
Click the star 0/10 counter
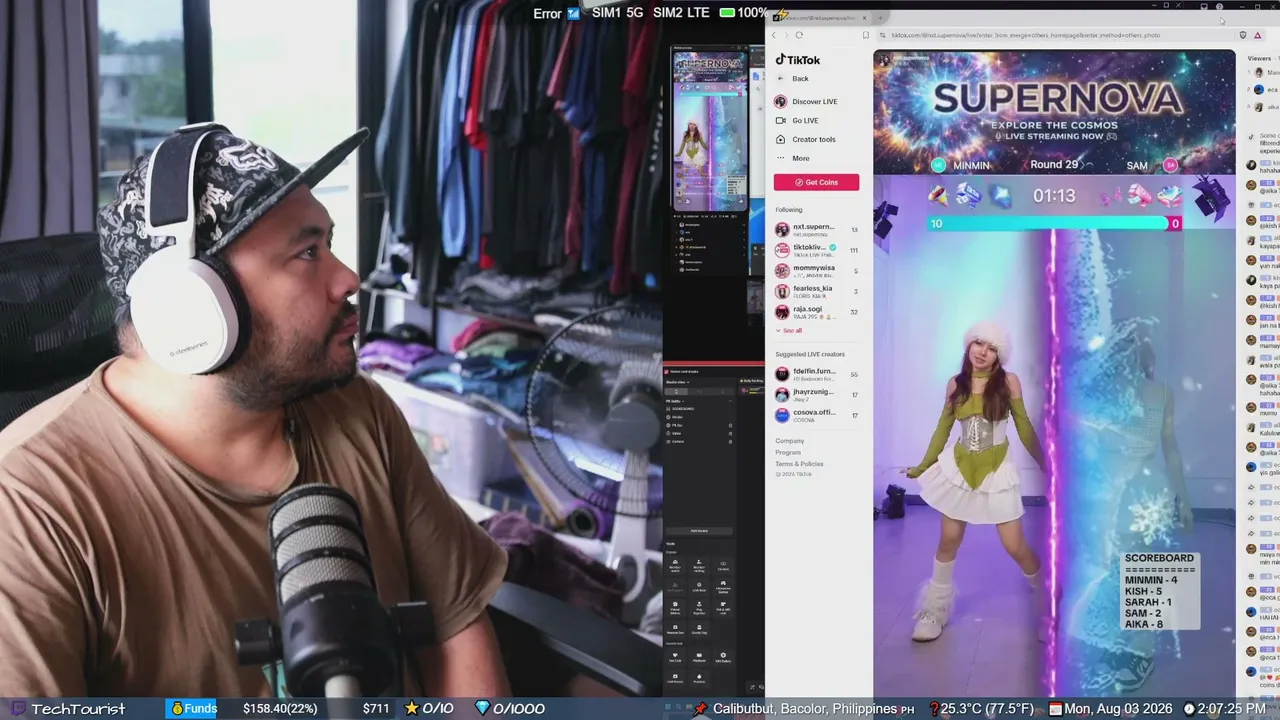click(x=429, y=708)
